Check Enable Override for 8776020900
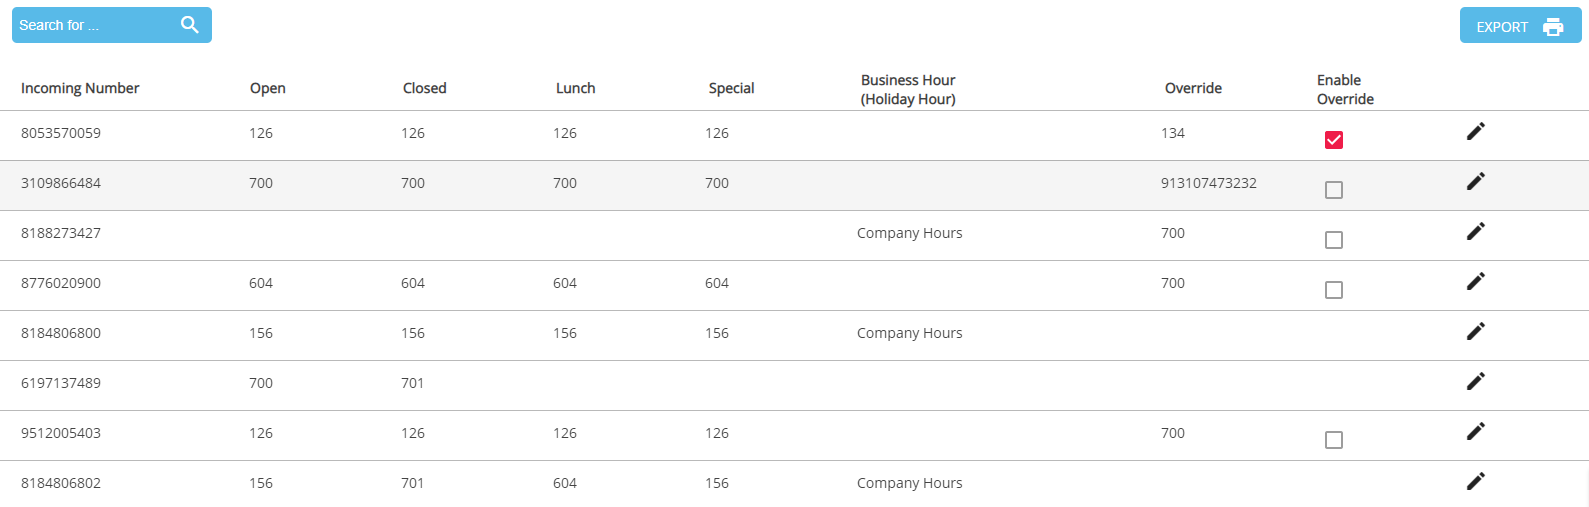 pyautogui.click(x=1334, y=290)
